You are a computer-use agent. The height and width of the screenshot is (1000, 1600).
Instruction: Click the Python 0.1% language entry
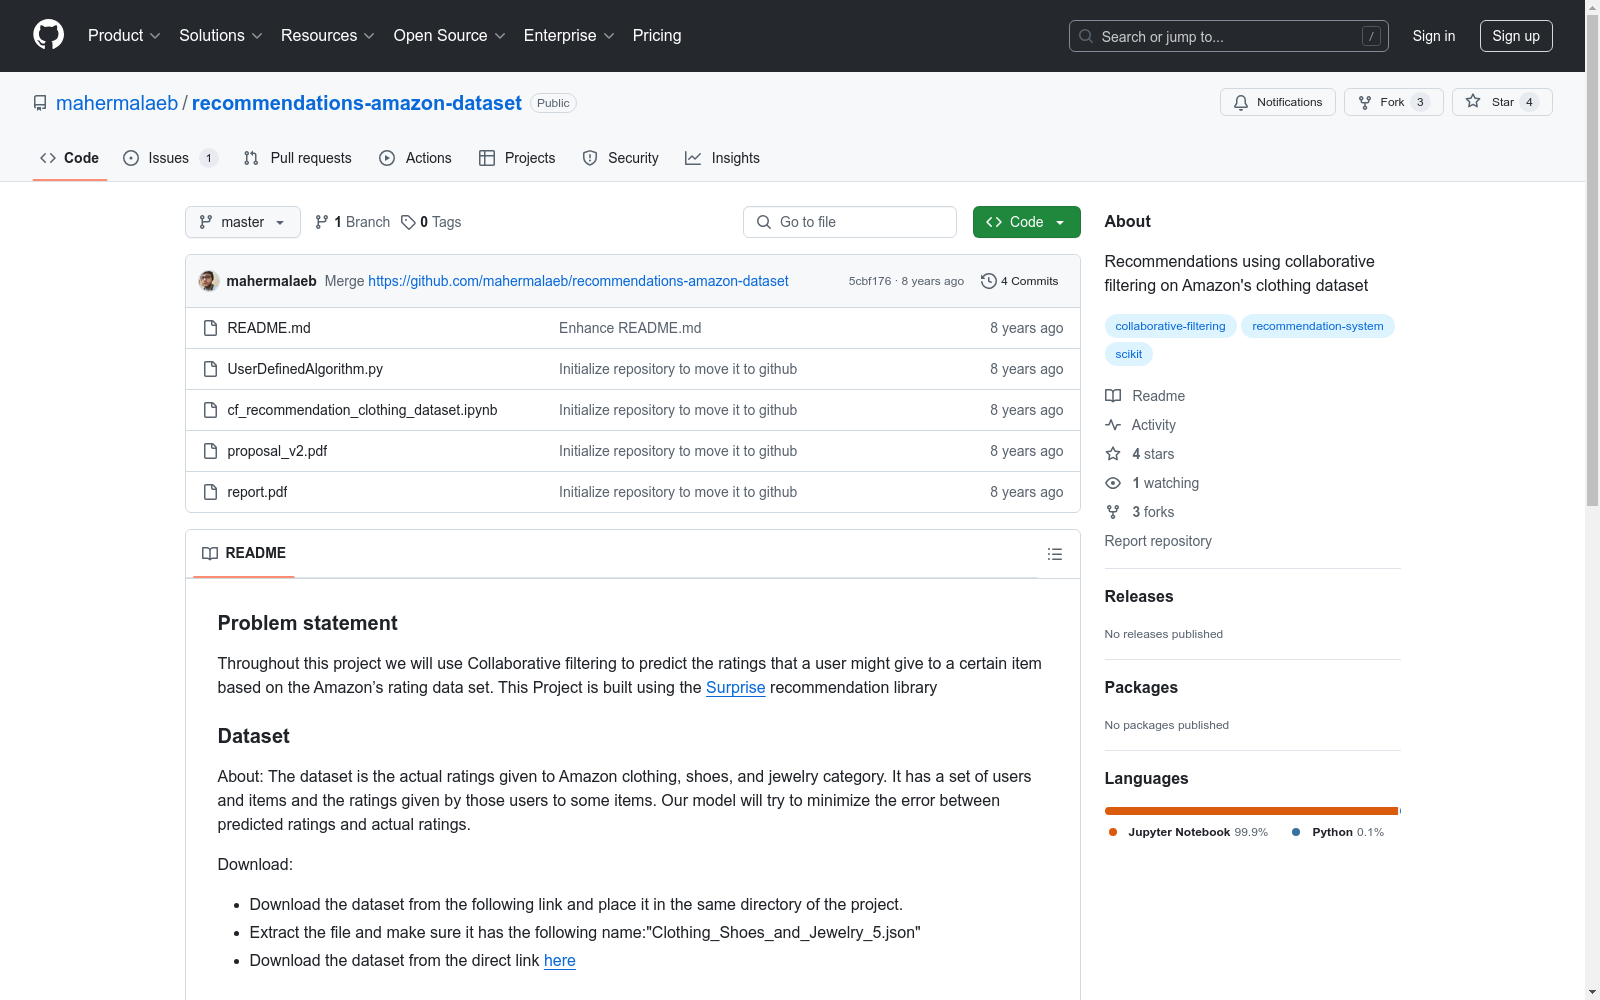(1338, 832)
